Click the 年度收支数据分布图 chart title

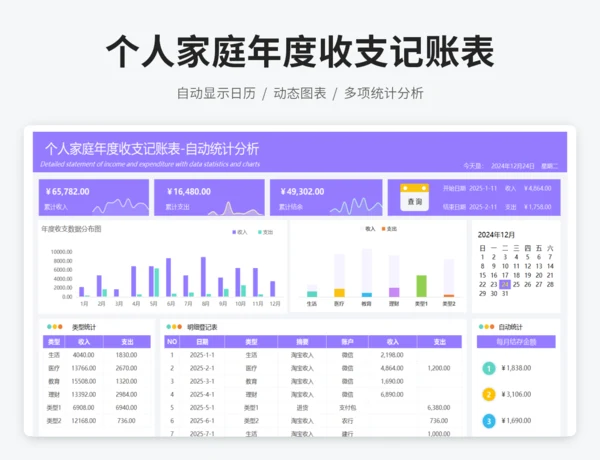[x=71, y=229]
